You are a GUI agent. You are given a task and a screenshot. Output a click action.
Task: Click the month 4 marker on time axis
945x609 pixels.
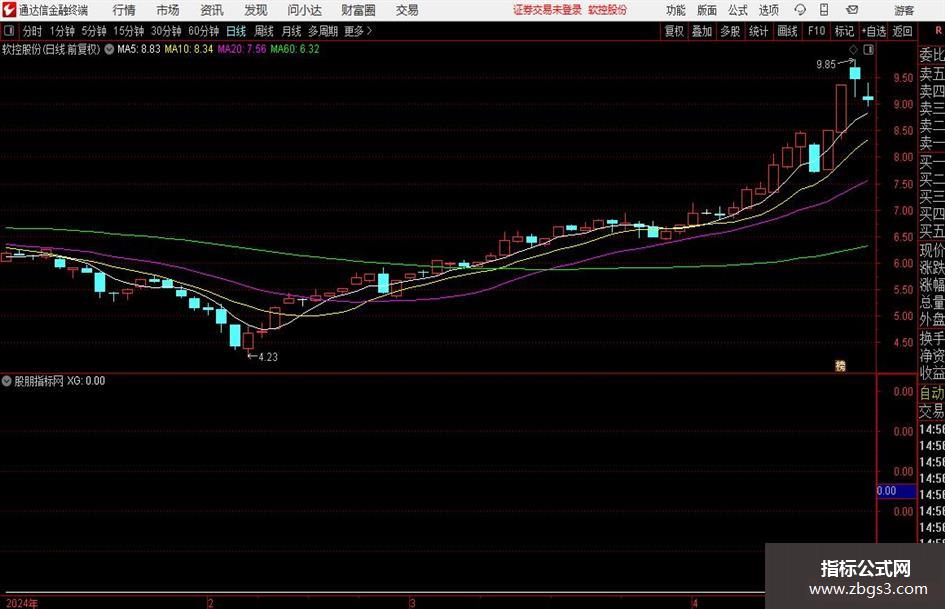(695, 603)
